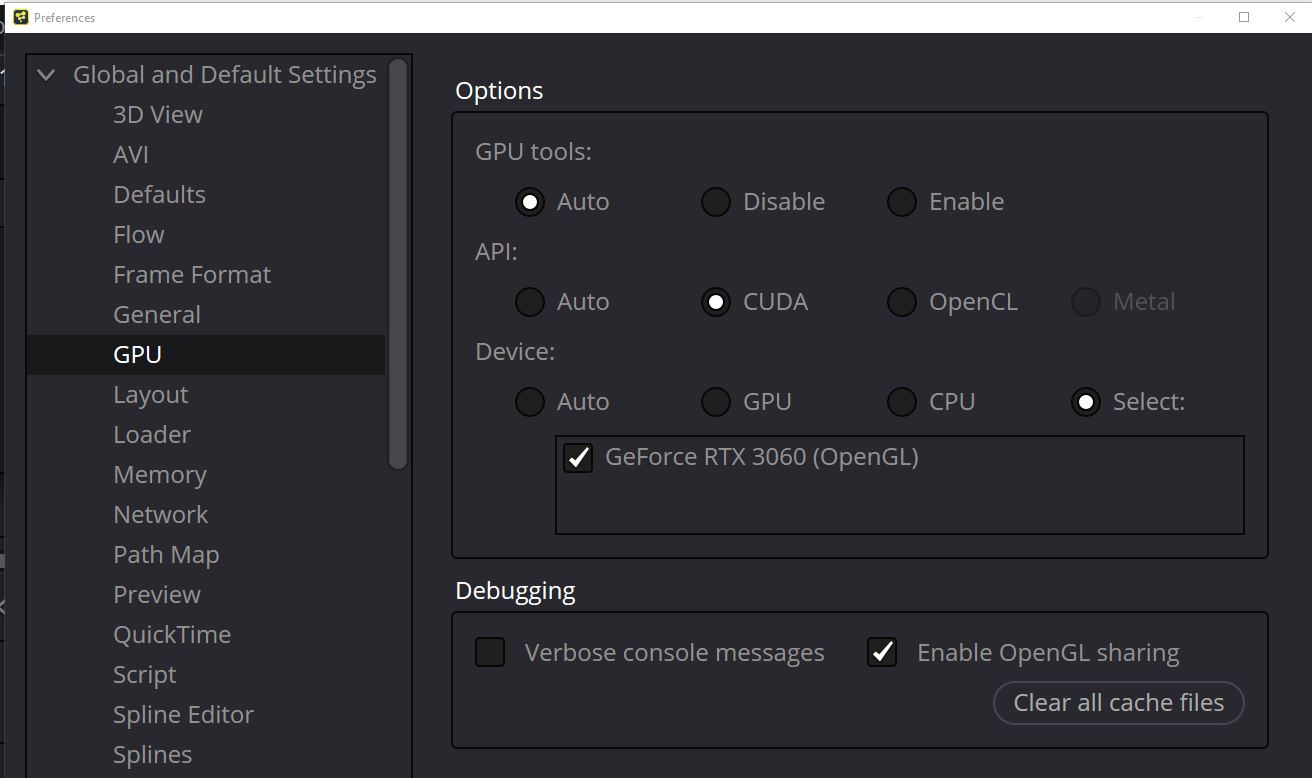The width and height of the screenshot is (1312, 778).
Task: Click the settings list scrollbar
Action: point(398,264)
